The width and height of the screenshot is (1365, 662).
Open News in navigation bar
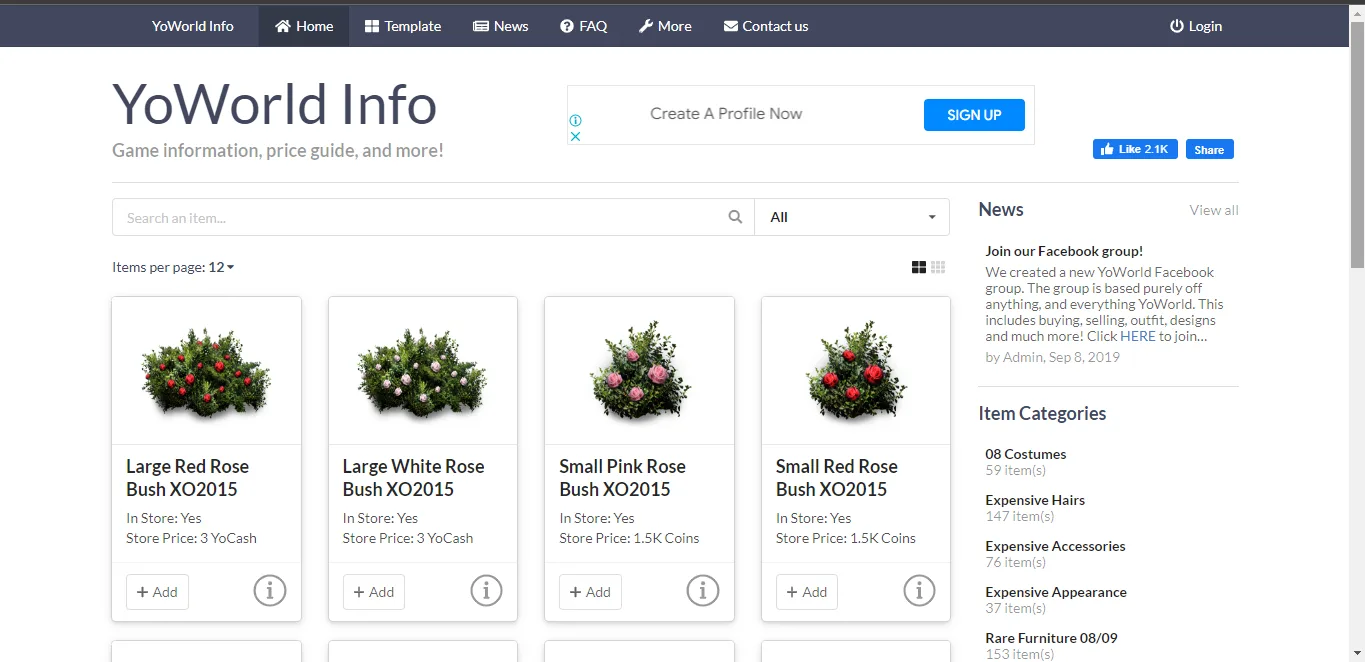tap(501, 26)
